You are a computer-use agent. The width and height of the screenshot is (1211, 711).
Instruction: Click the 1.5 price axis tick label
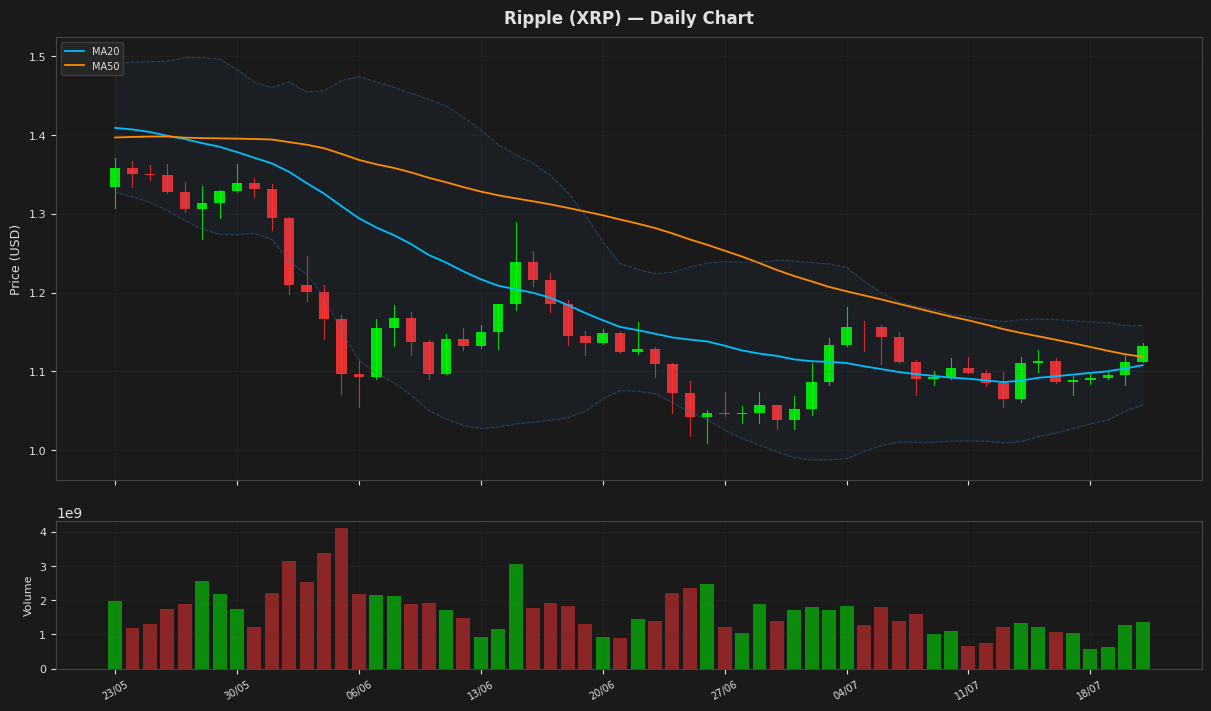pos(37,57)
